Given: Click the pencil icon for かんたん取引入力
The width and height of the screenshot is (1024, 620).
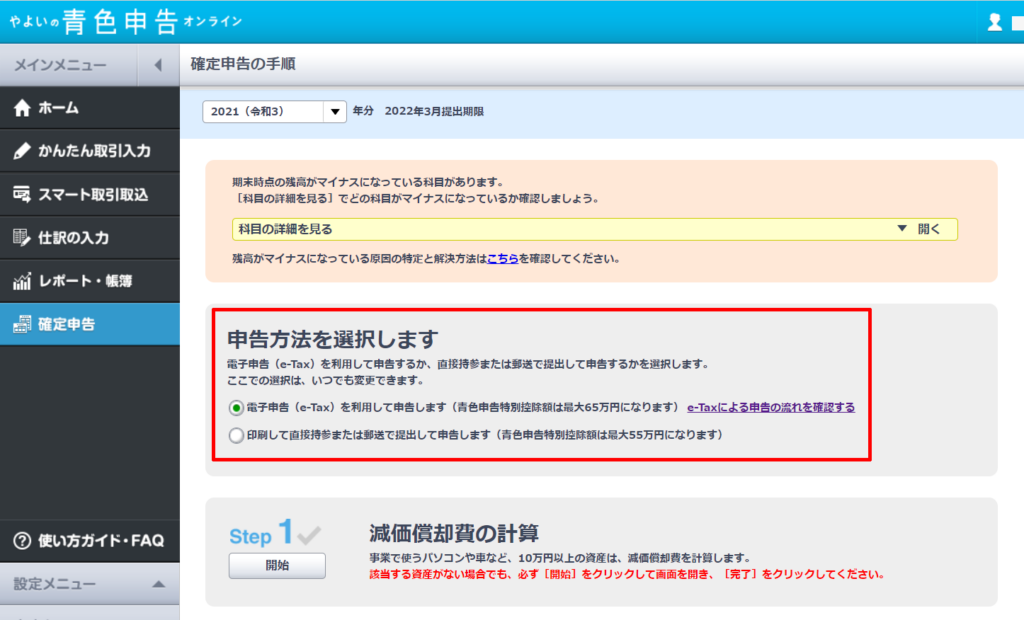Looking at the screenshot, I should pyautogui.click(x=22, y=151).
